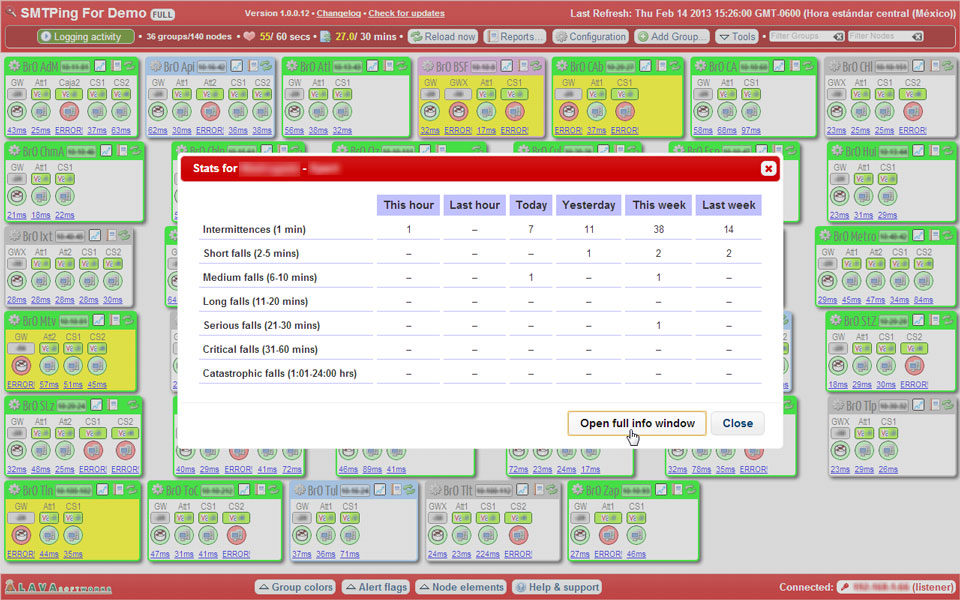The height and width of the screenshot is (600, 960).
Task: Open Help & support
Action: (x=557, y=587)
